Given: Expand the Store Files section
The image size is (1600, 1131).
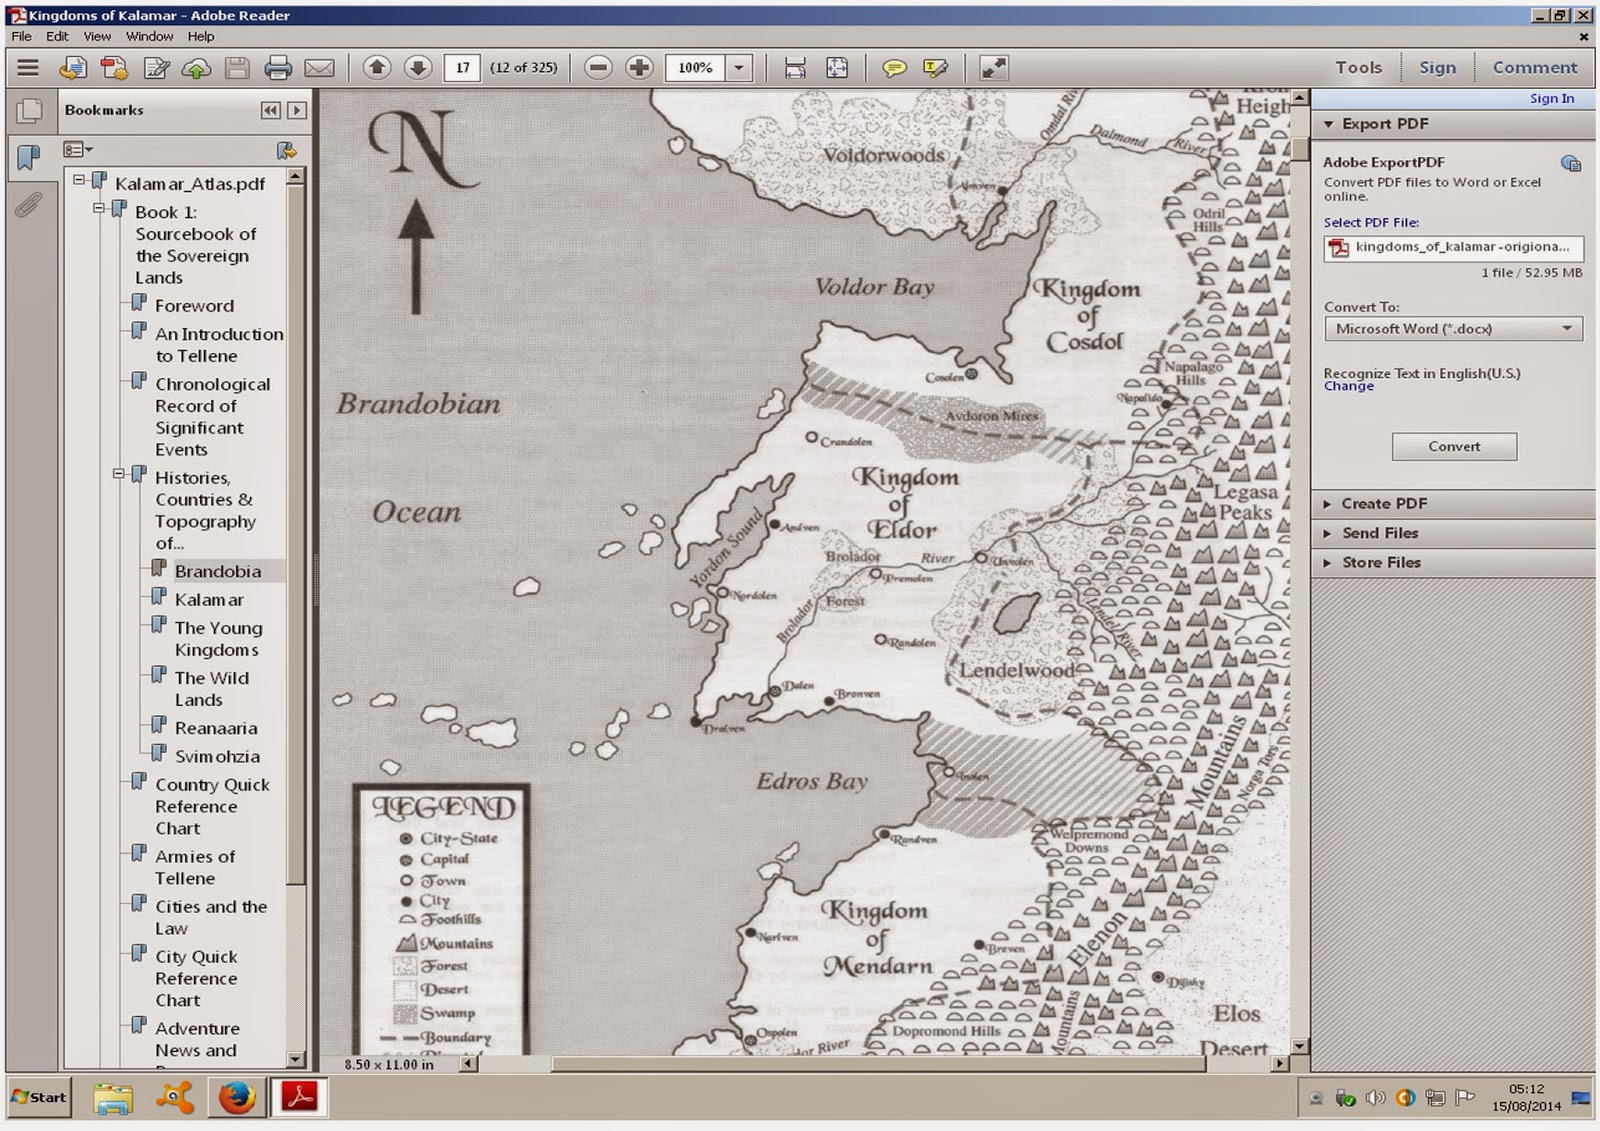Looking at the screenshot, I should pyautogui.click(x=1328, y=563).
